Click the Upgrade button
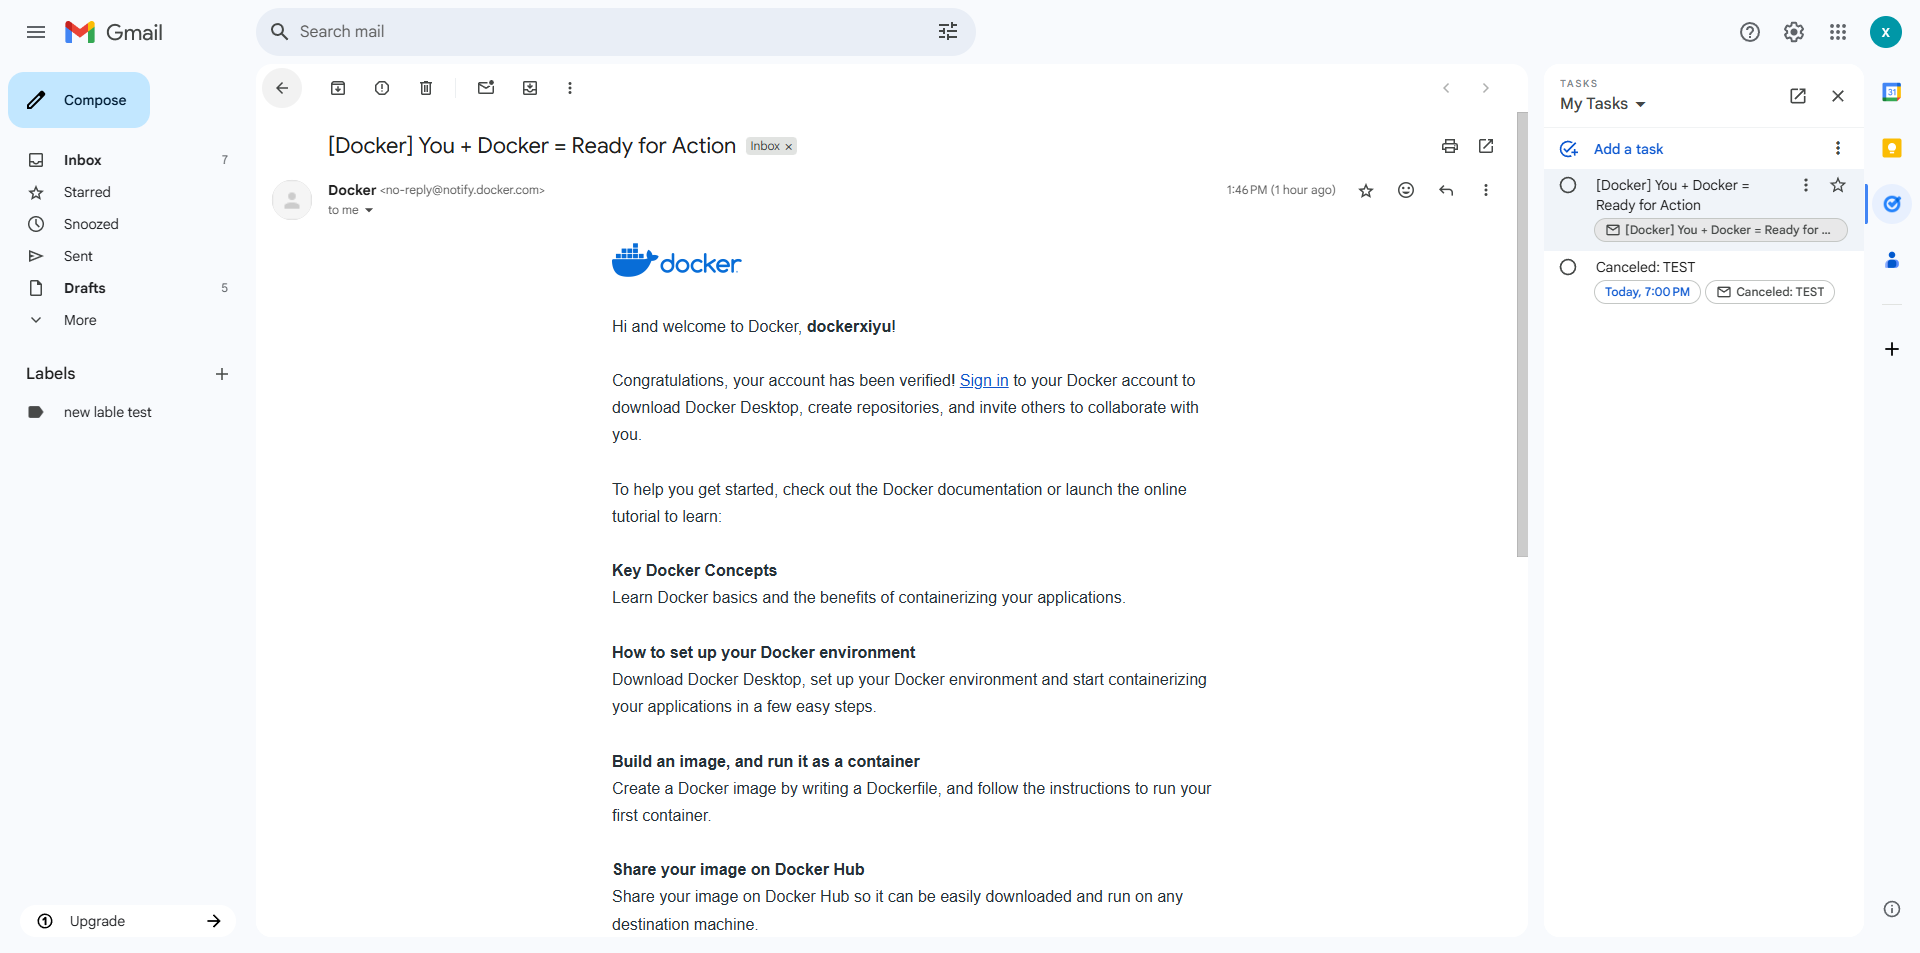The image size is (1920, 953). 128,921
